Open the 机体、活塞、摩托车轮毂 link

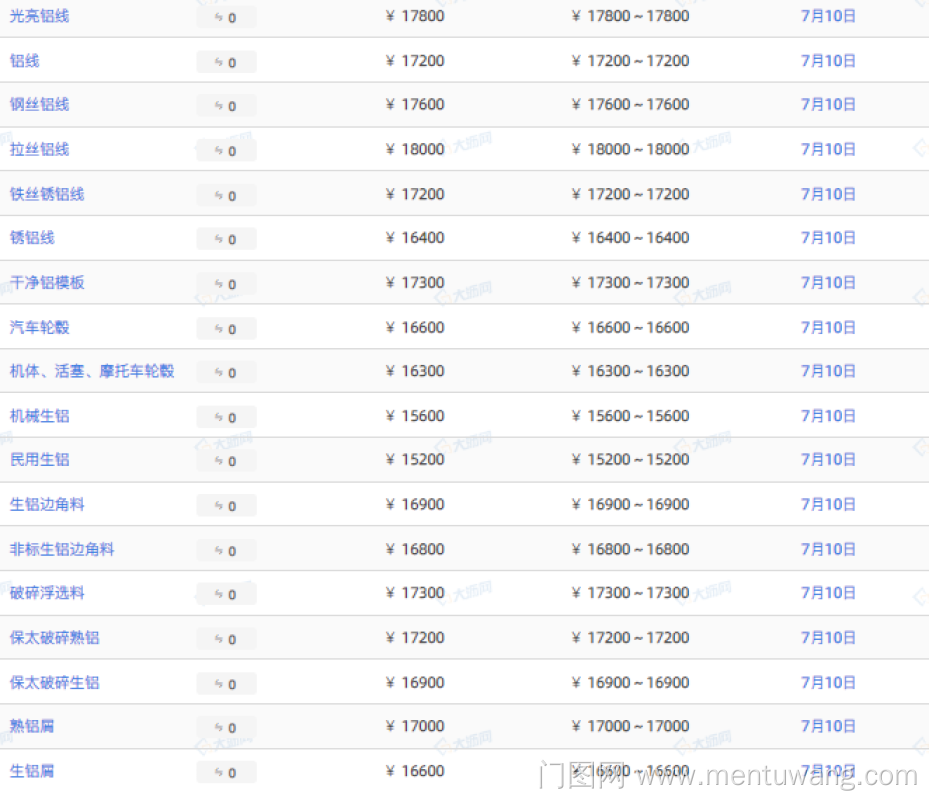[92, 371]
